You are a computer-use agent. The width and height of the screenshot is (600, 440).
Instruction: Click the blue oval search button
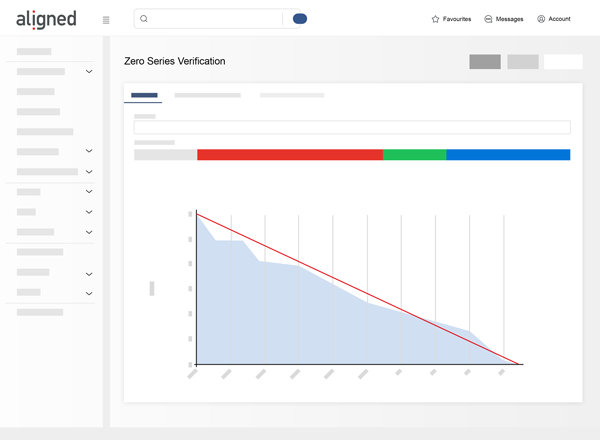300,19
